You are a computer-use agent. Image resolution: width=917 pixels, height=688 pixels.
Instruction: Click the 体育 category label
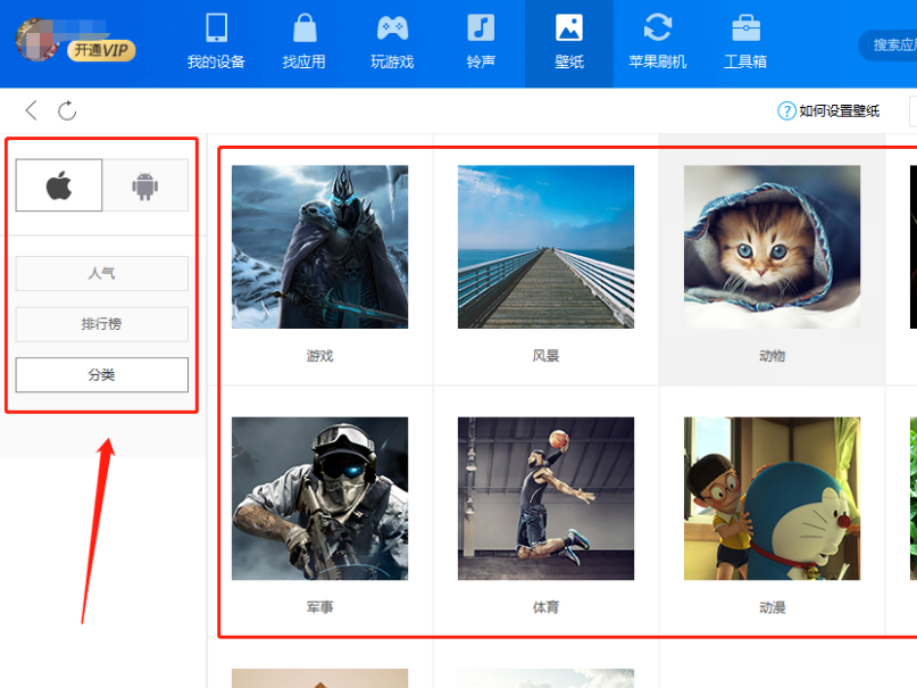tap(546, 607)
